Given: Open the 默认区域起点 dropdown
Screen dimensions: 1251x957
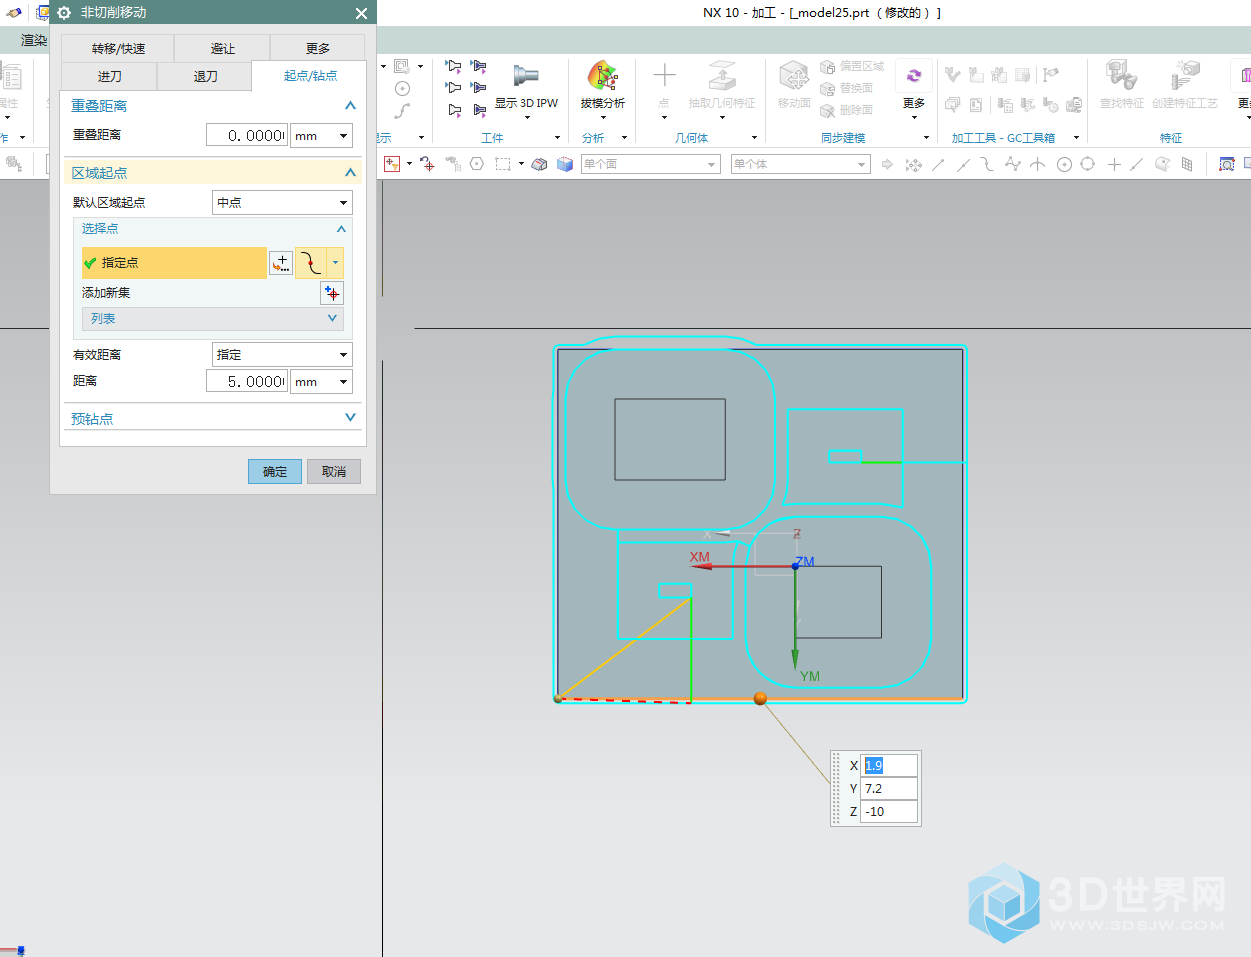Looking at the screenshot, I should (282, 202).
